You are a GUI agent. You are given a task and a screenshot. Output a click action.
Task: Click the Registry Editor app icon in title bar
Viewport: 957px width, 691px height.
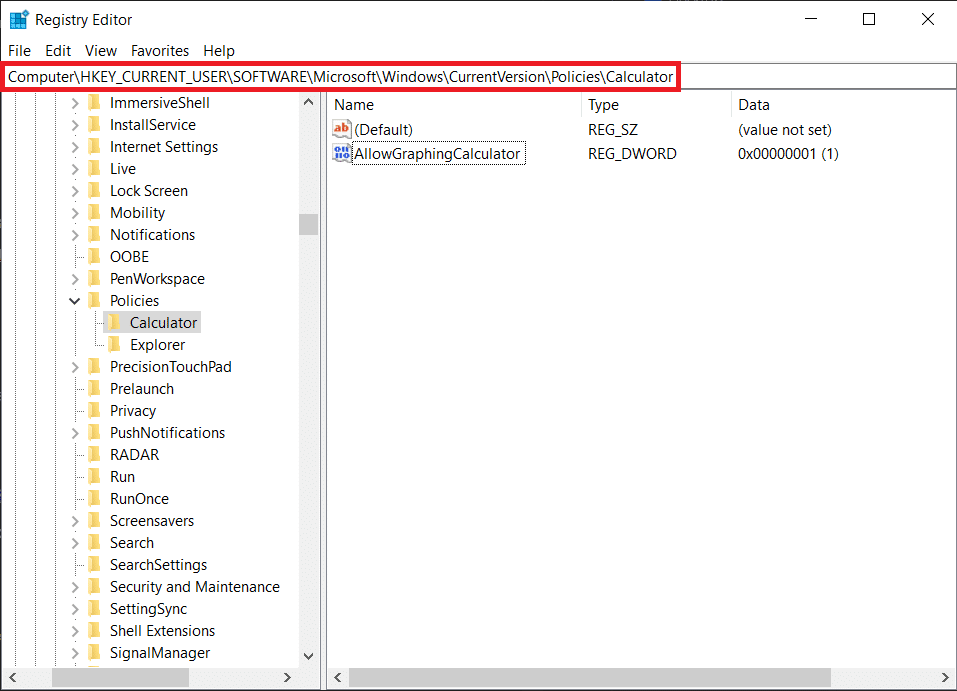click(19, 19)
